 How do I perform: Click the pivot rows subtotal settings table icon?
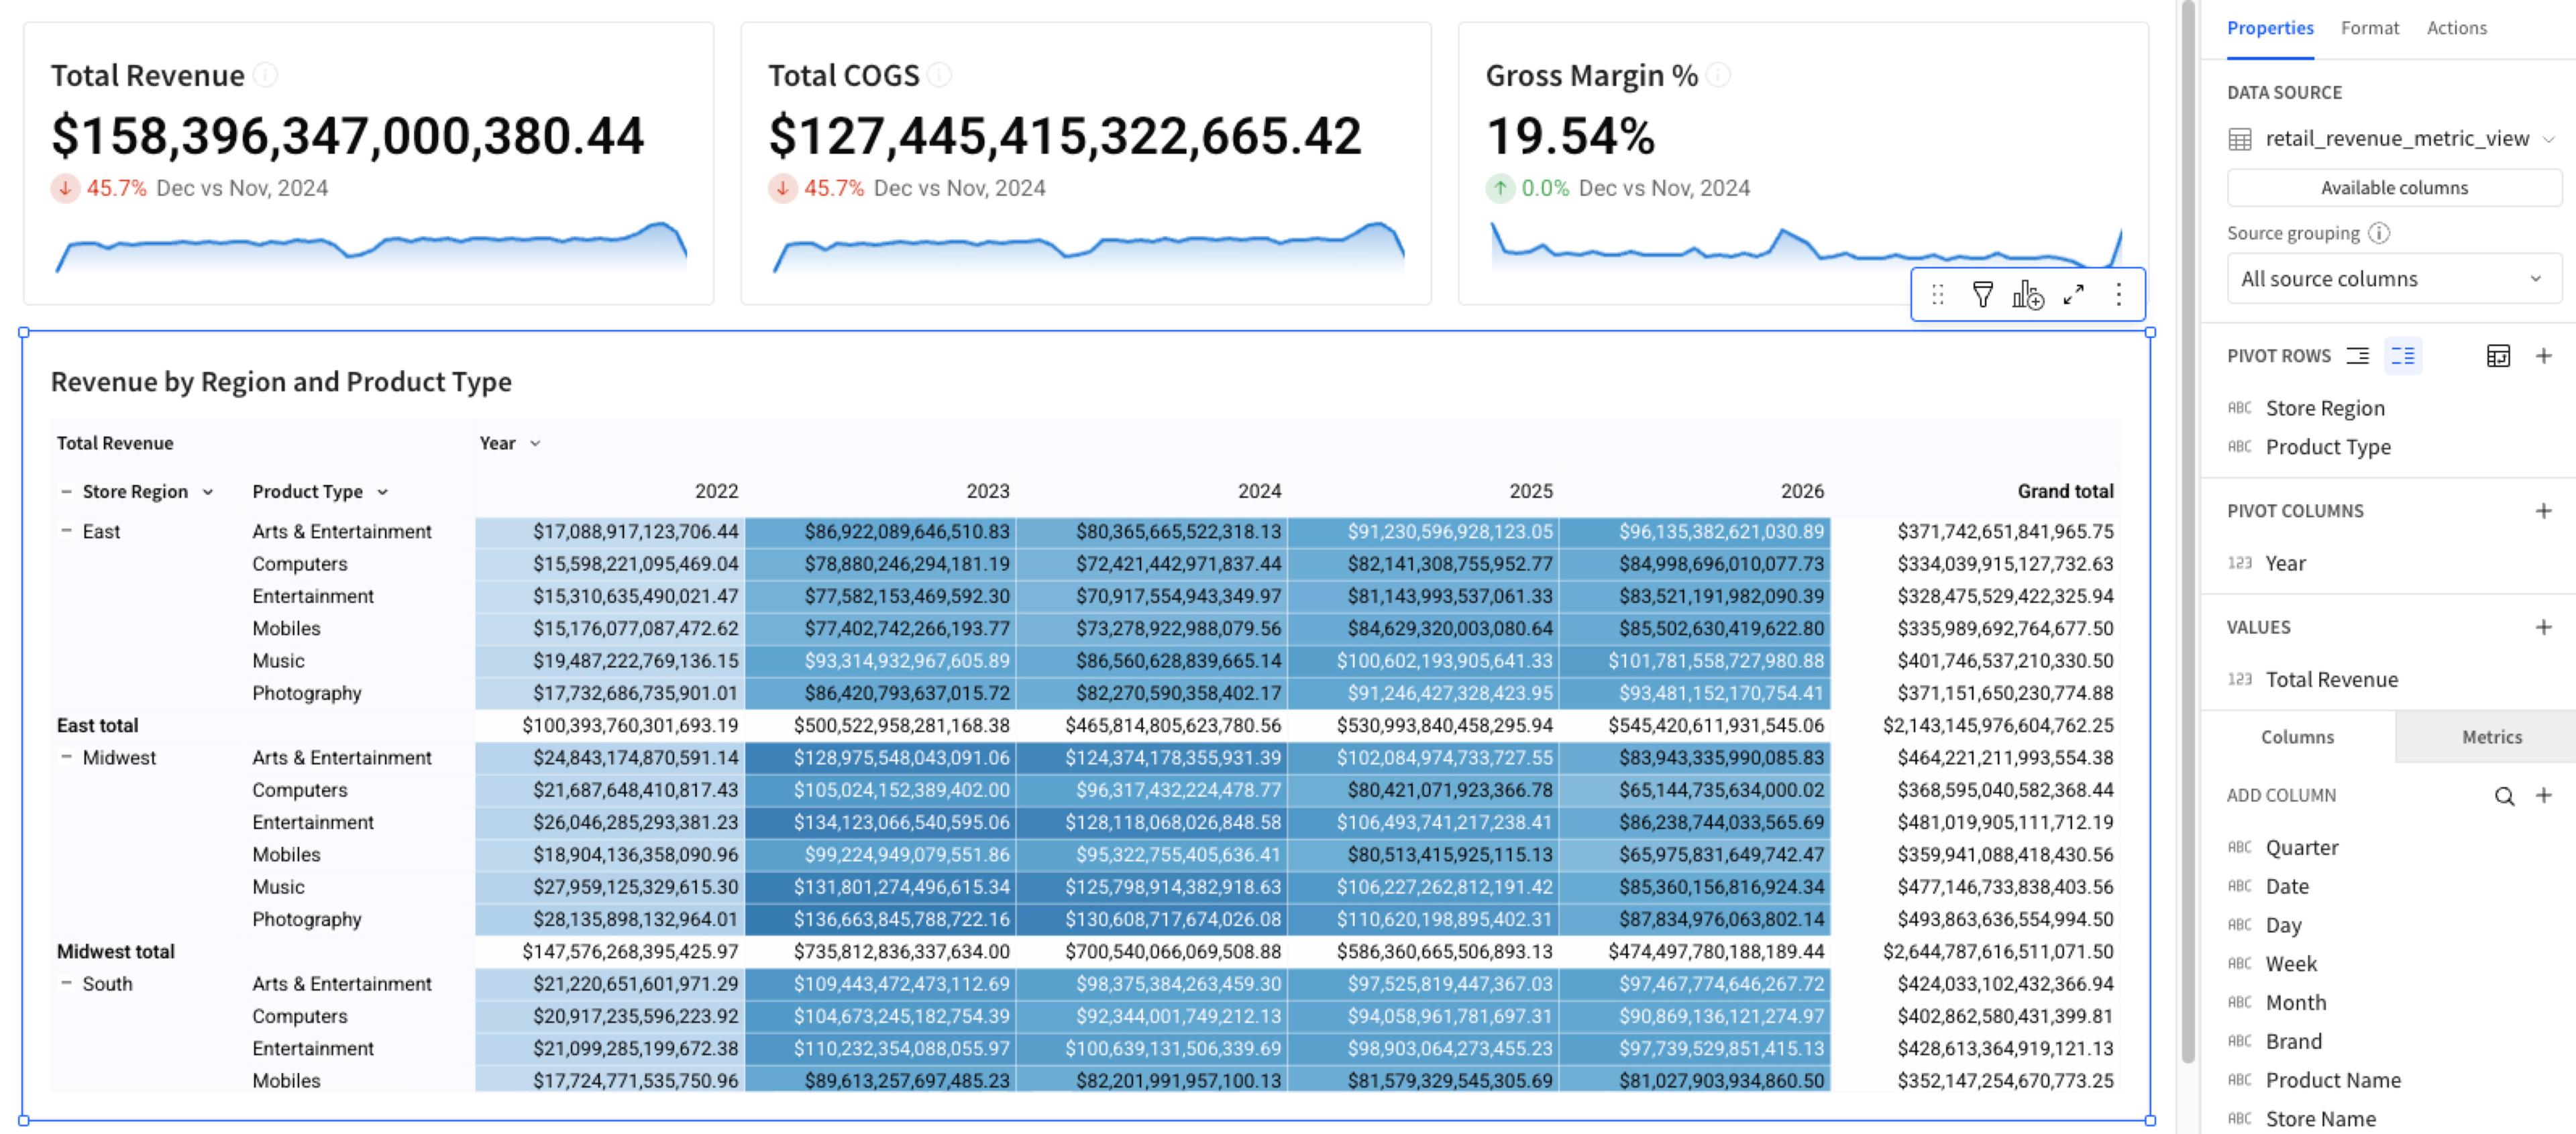(2498, 356)
